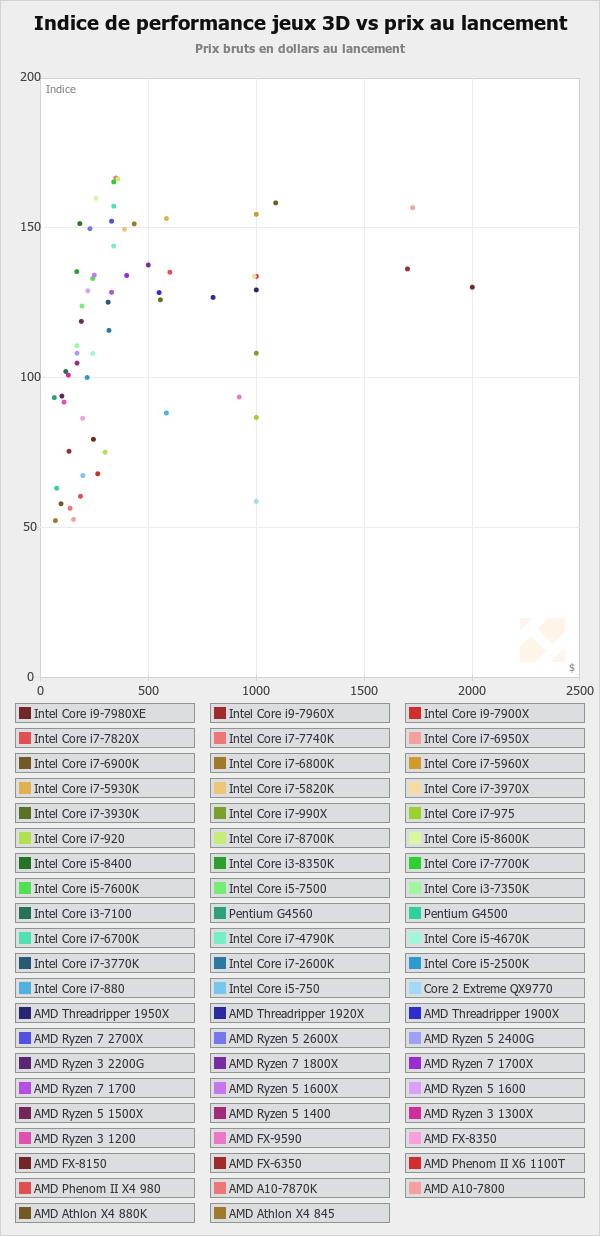Viewport: 600px width, 1236px height.
Task: Filter chart by AMD Phenom II X4 980
Action: [105, 1188]
